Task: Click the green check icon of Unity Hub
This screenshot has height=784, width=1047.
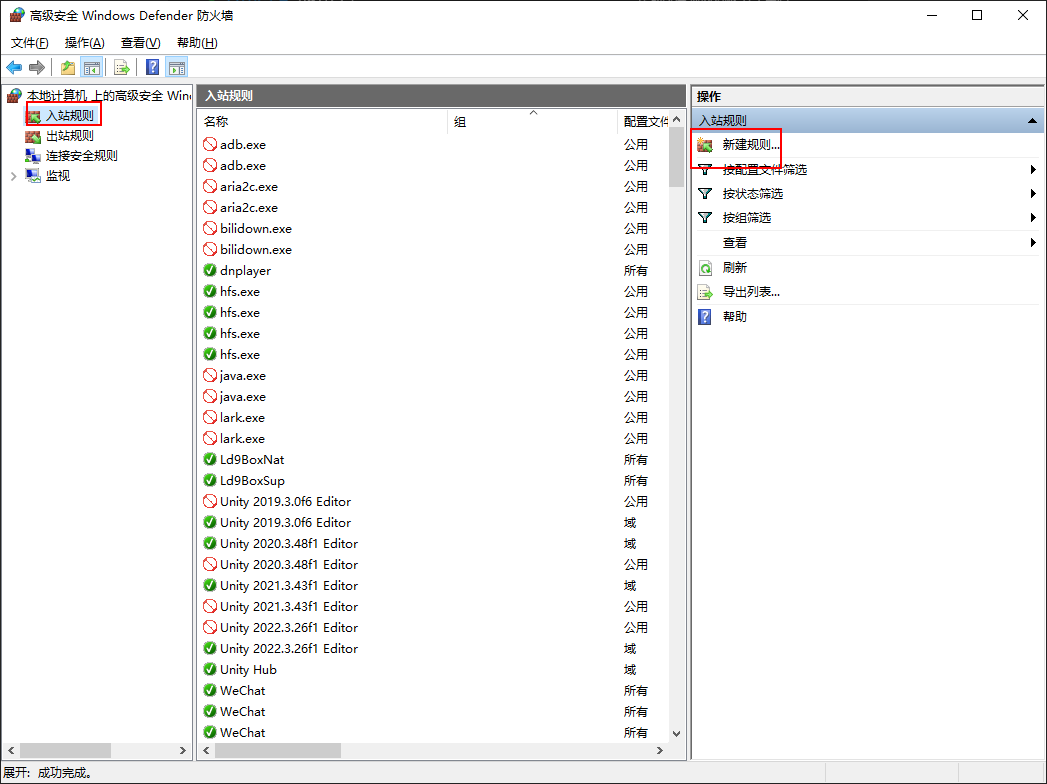Action: tap(210, 669)
